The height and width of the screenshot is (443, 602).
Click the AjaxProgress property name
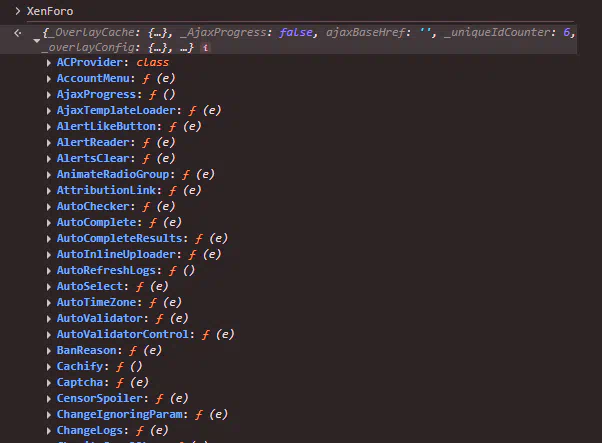[96, 94]
